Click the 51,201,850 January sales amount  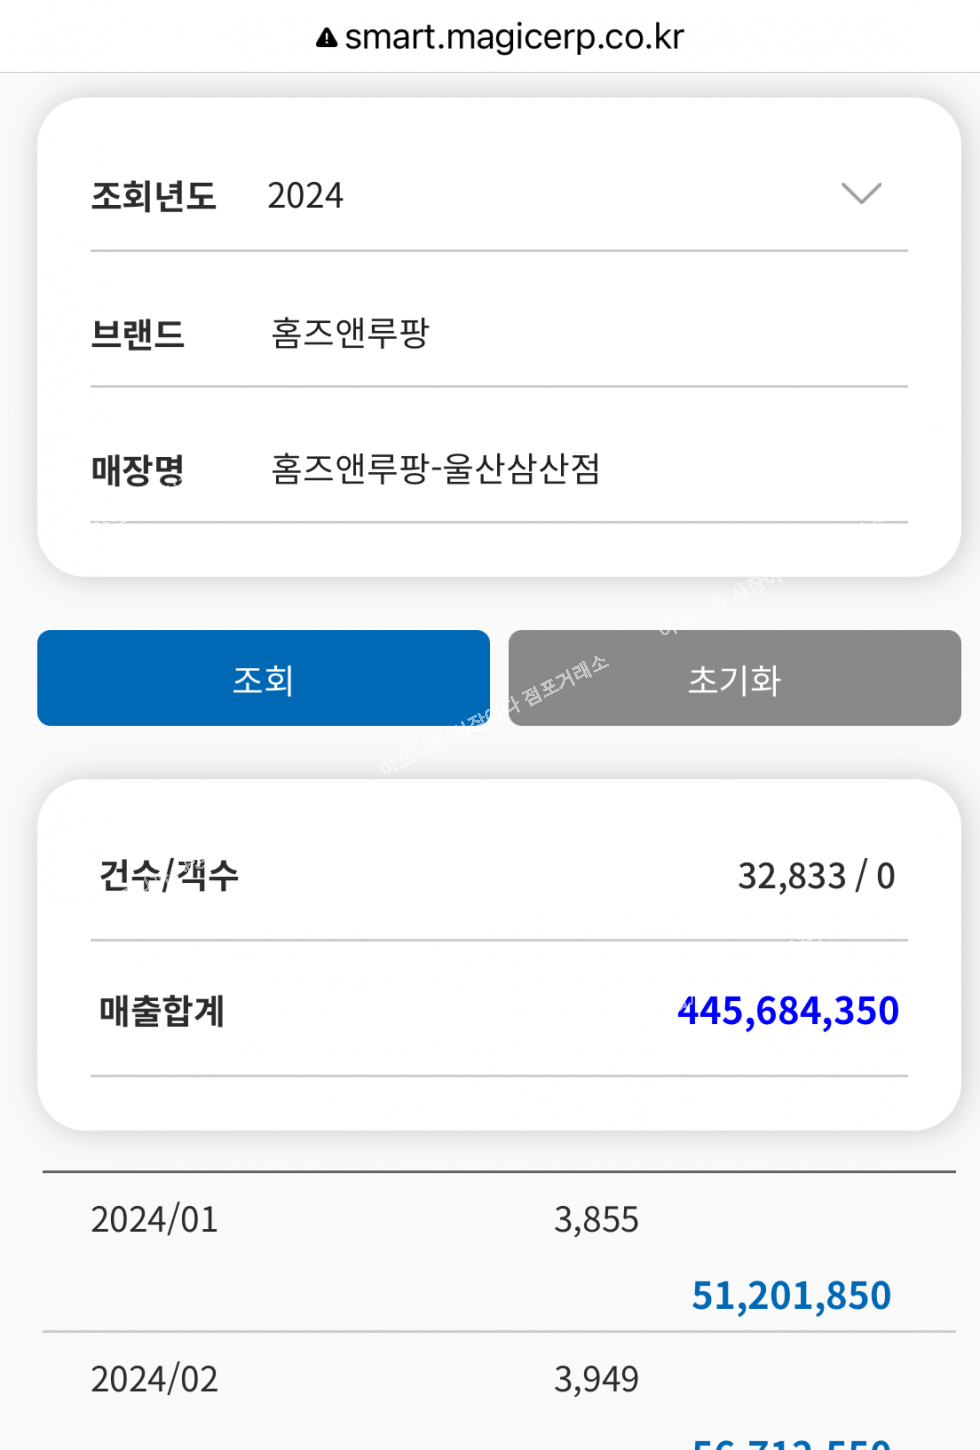791,1295
